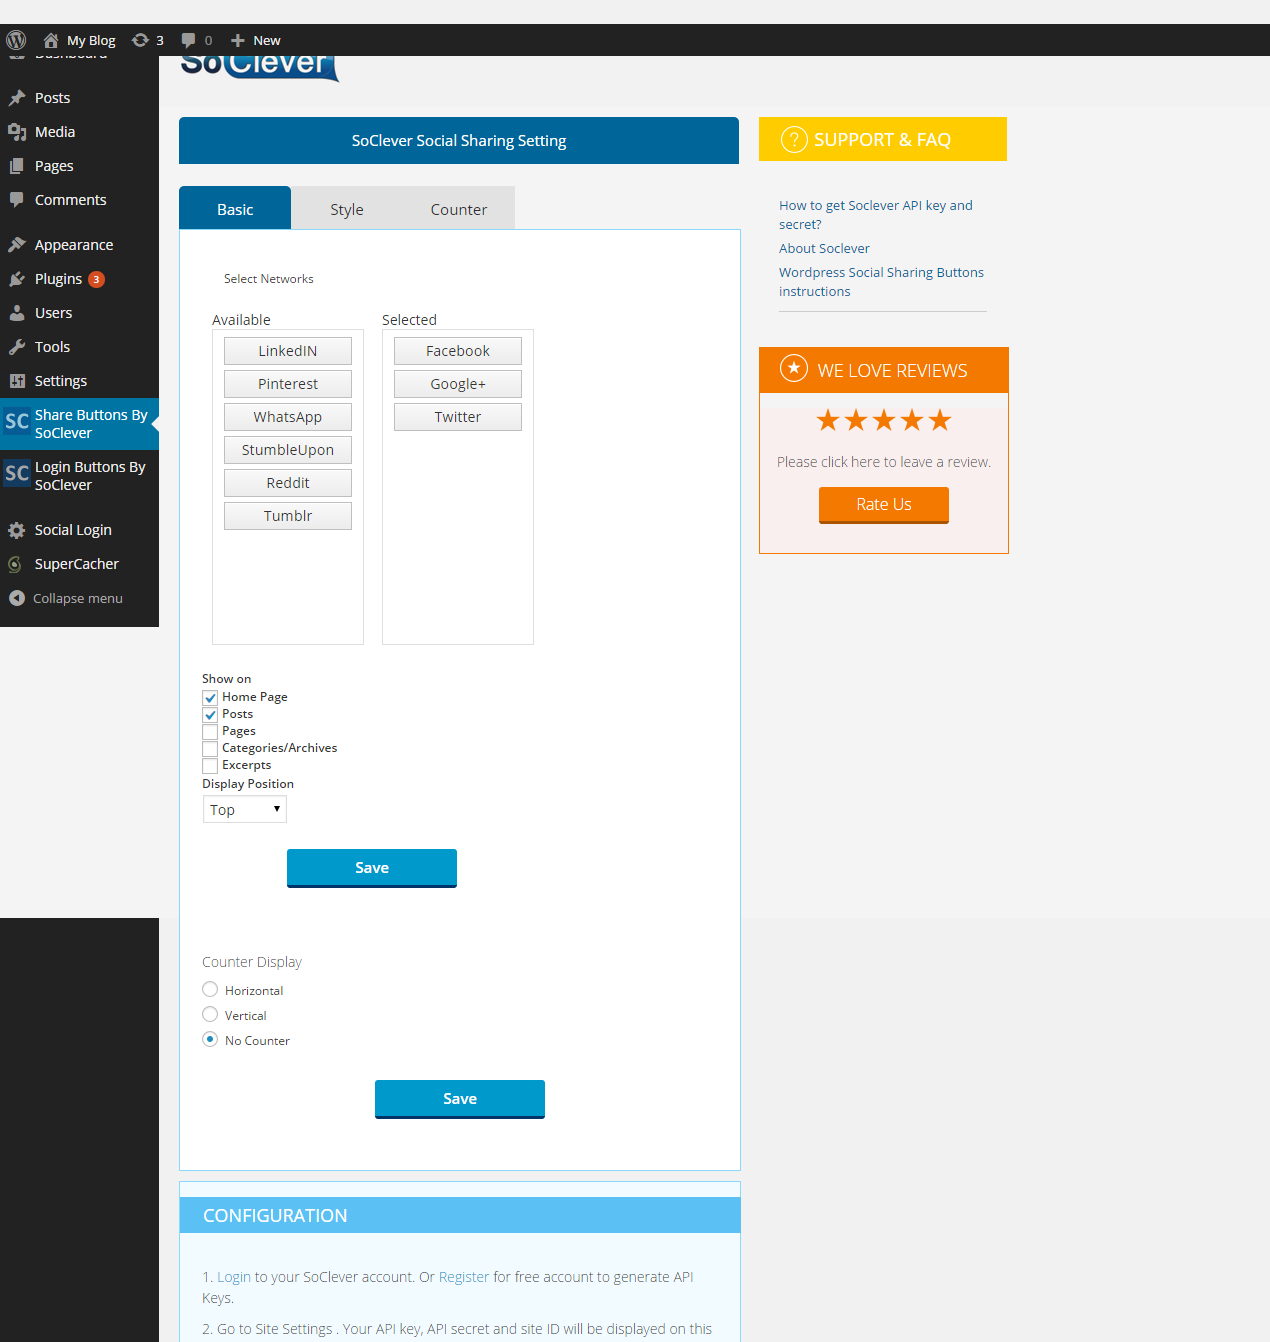Screen dimensions: 1270x1342
Task: Click Google+ in Selected networks
Action: click(x=458, y=384)
